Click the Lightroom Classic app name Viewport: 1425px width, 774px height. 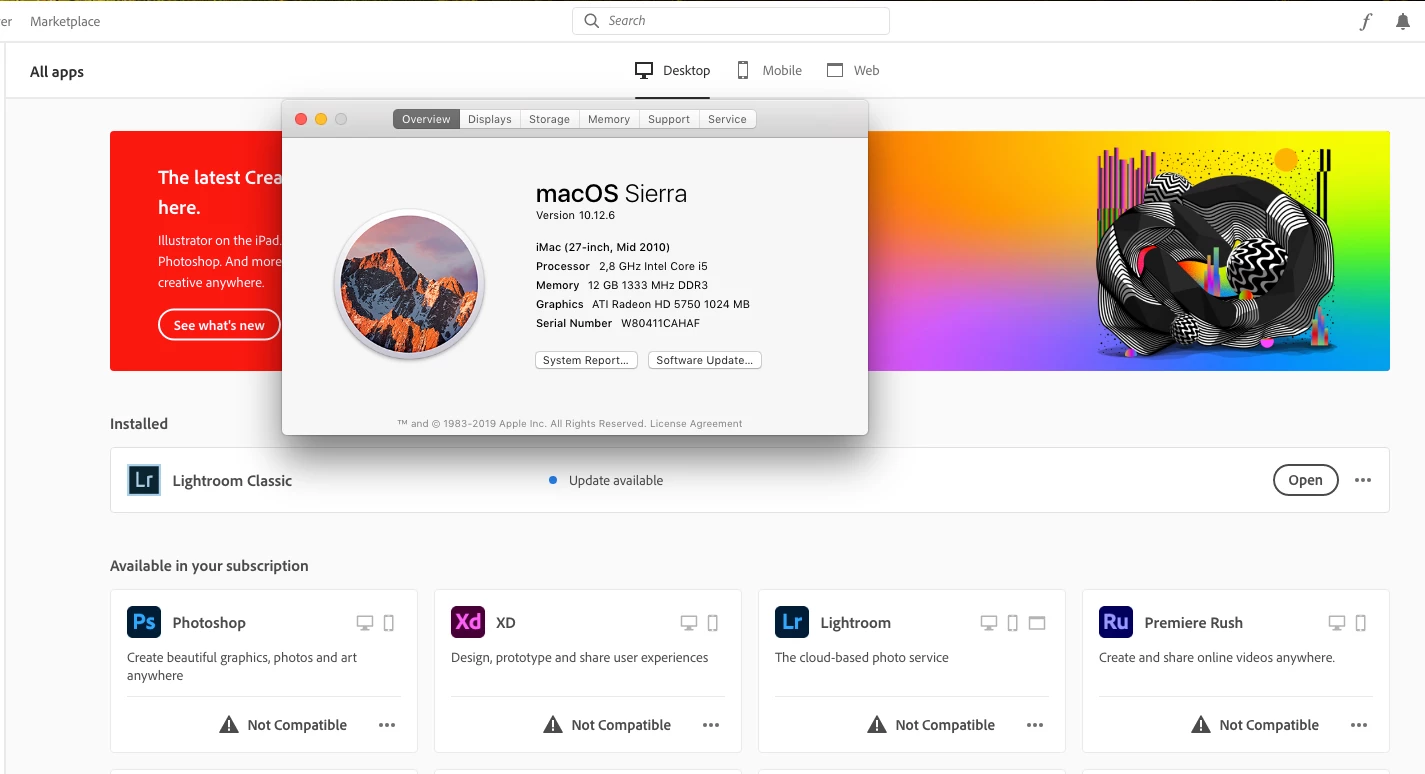click(x=232, y=480)
